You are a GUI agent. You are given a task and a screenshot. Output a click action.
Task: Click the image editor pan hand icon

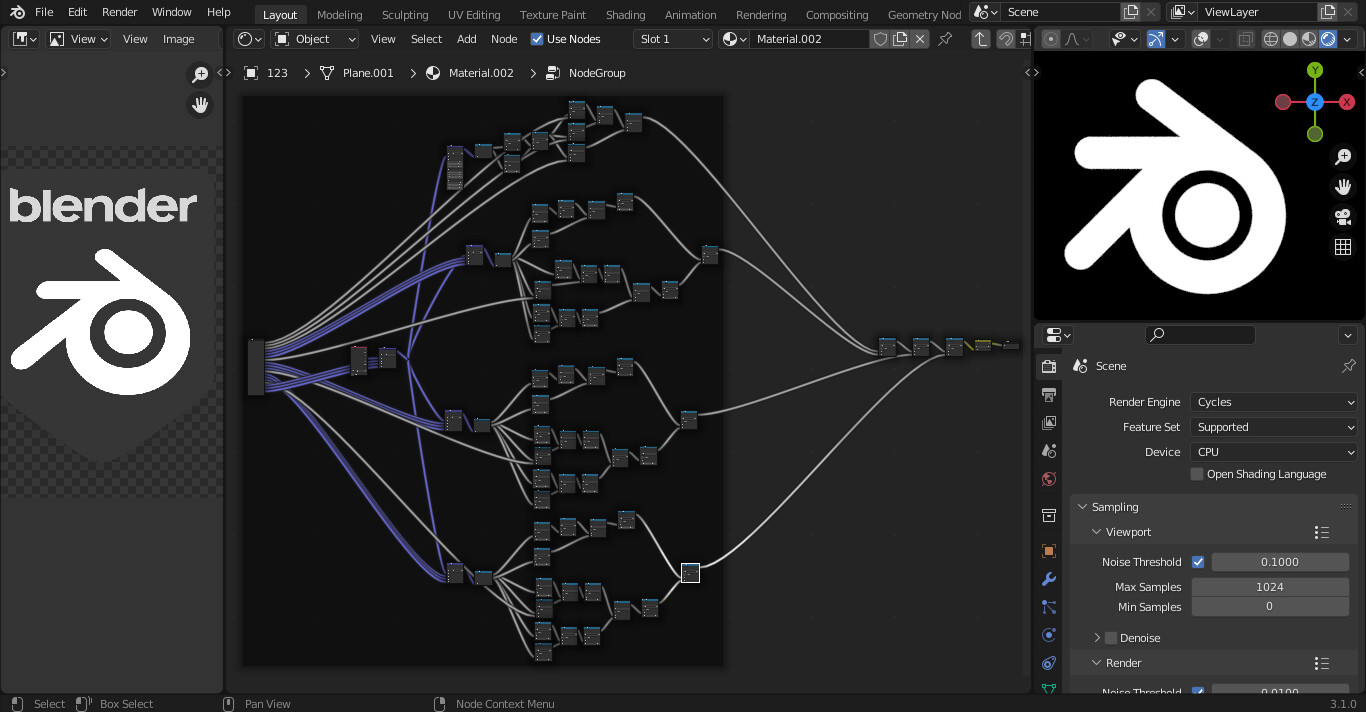pyautogui.click(x=200, y=105)
